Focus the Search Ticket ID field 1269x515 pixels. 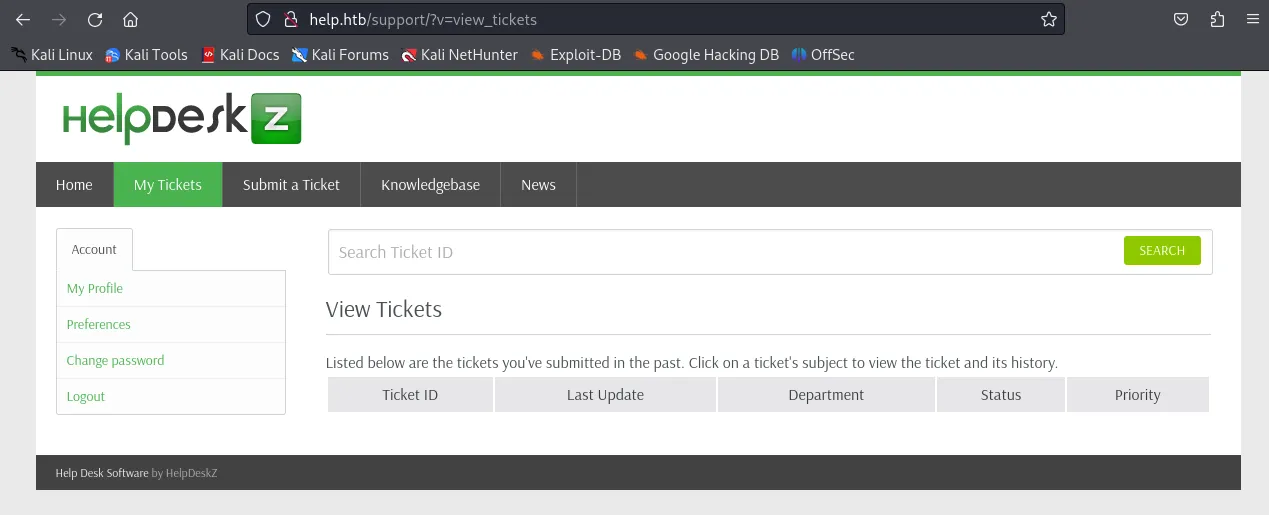click(726, 252)
